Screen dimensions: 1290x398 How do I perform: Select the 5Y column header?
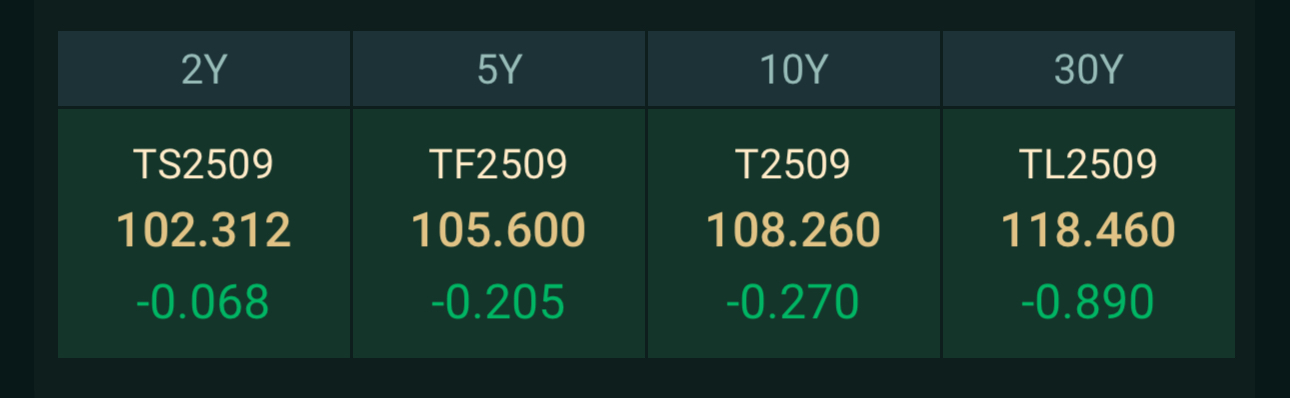499,69
